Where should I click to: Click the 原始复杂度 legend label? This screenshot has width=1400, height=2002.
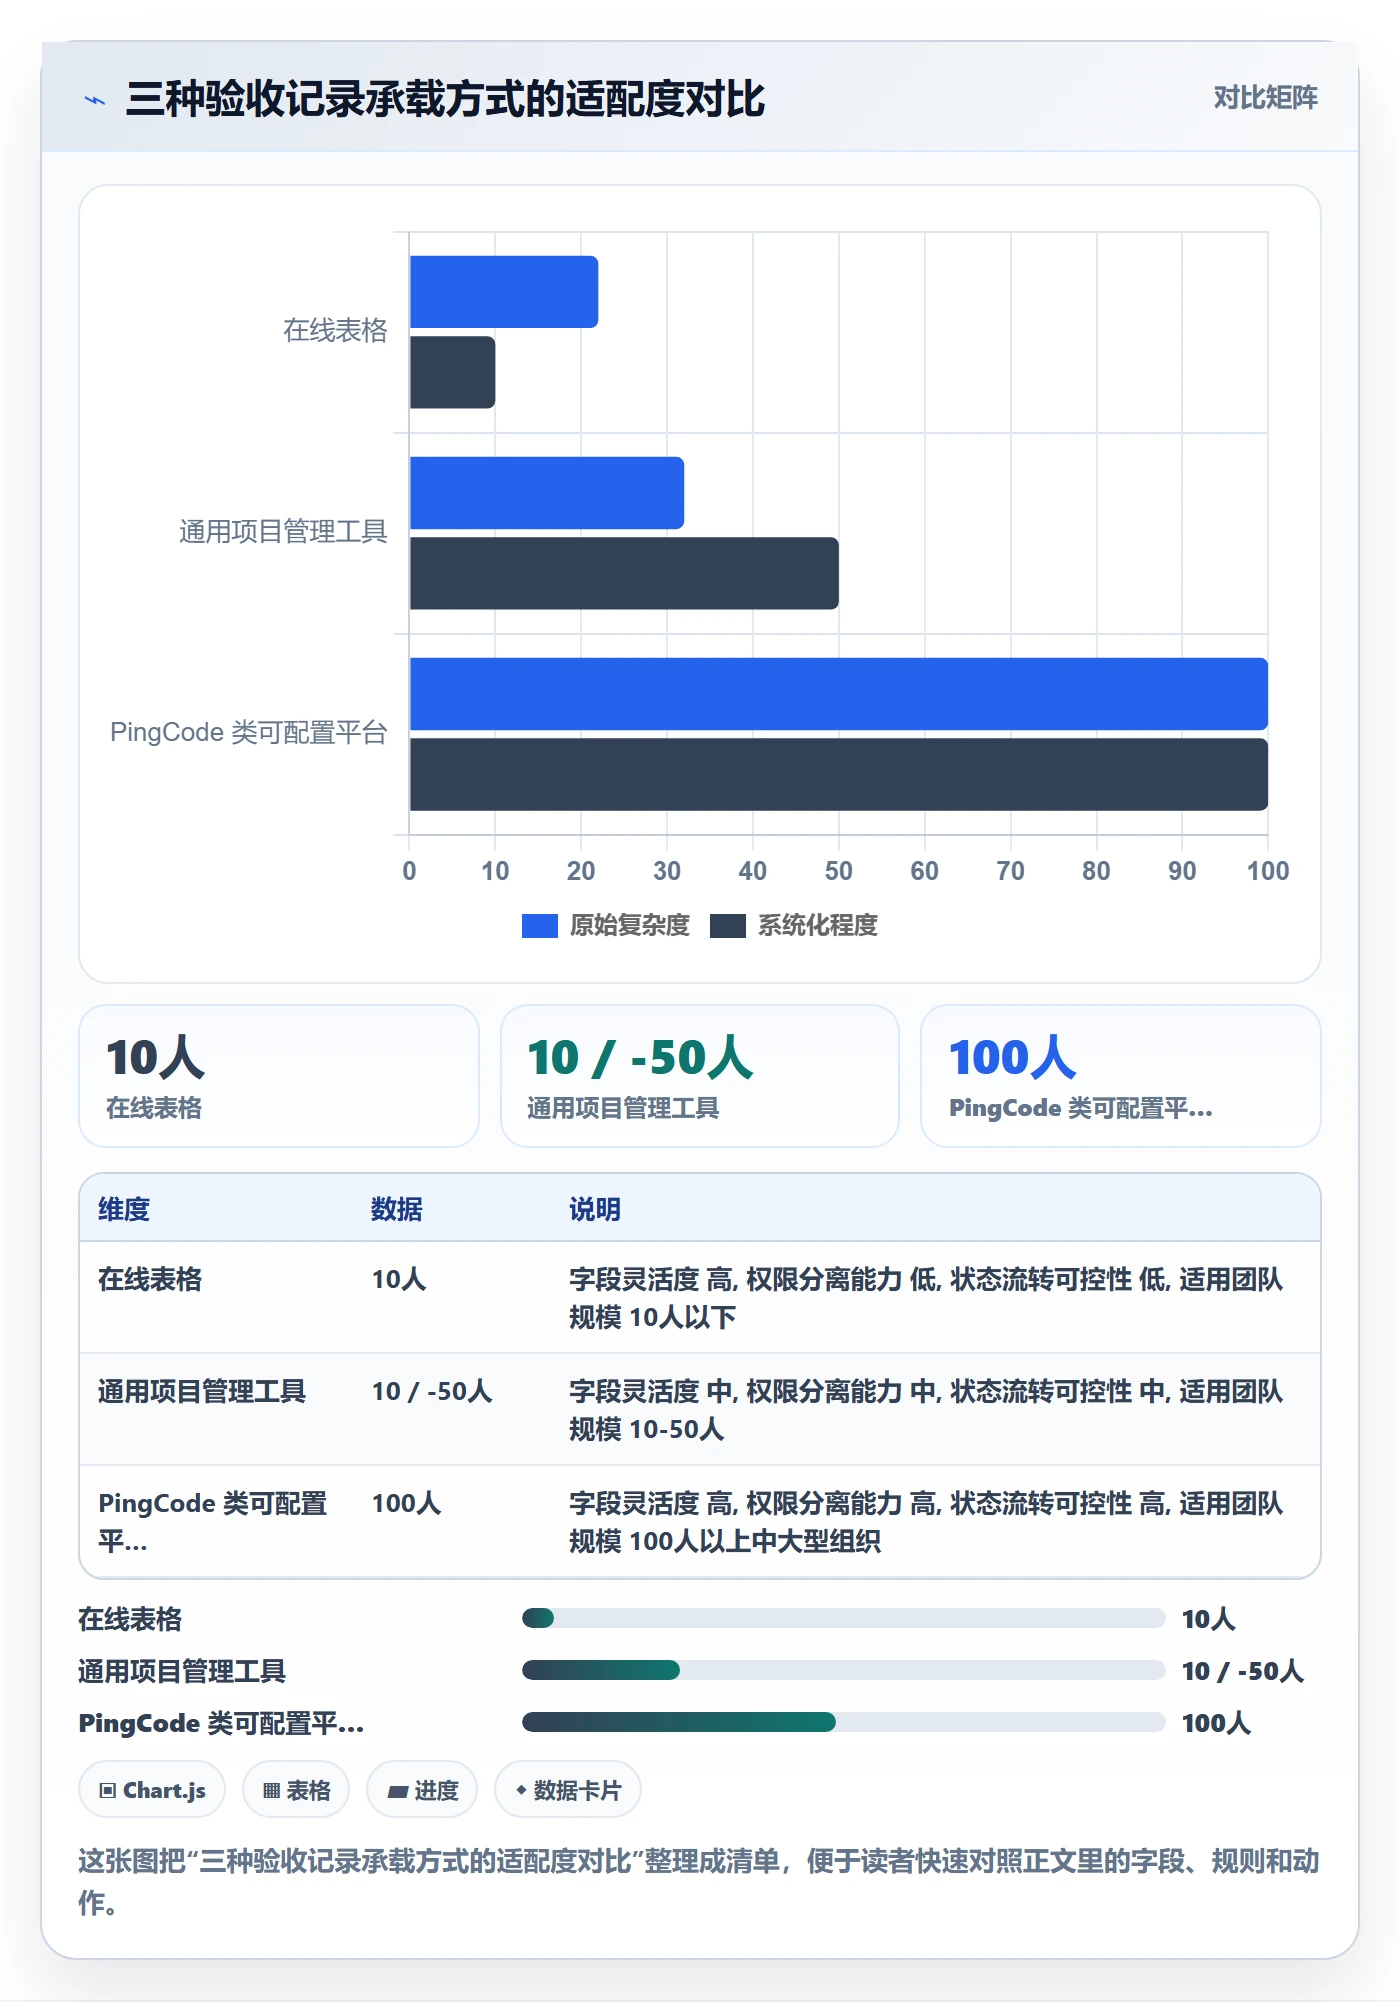click(x=630, y=925)
